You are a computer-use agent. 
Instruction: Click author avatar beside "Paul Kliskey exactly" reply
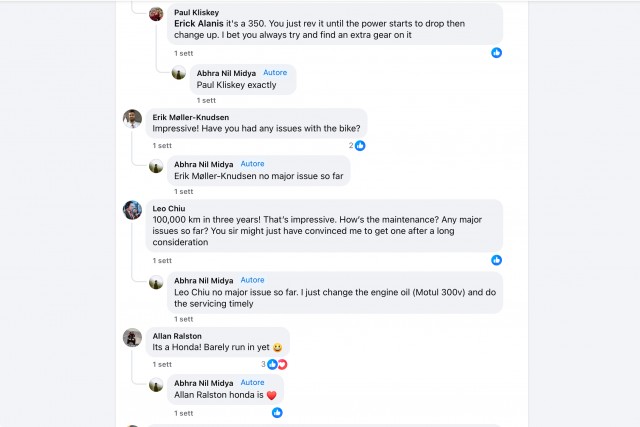pyautogui.click(x=178, y=73)
